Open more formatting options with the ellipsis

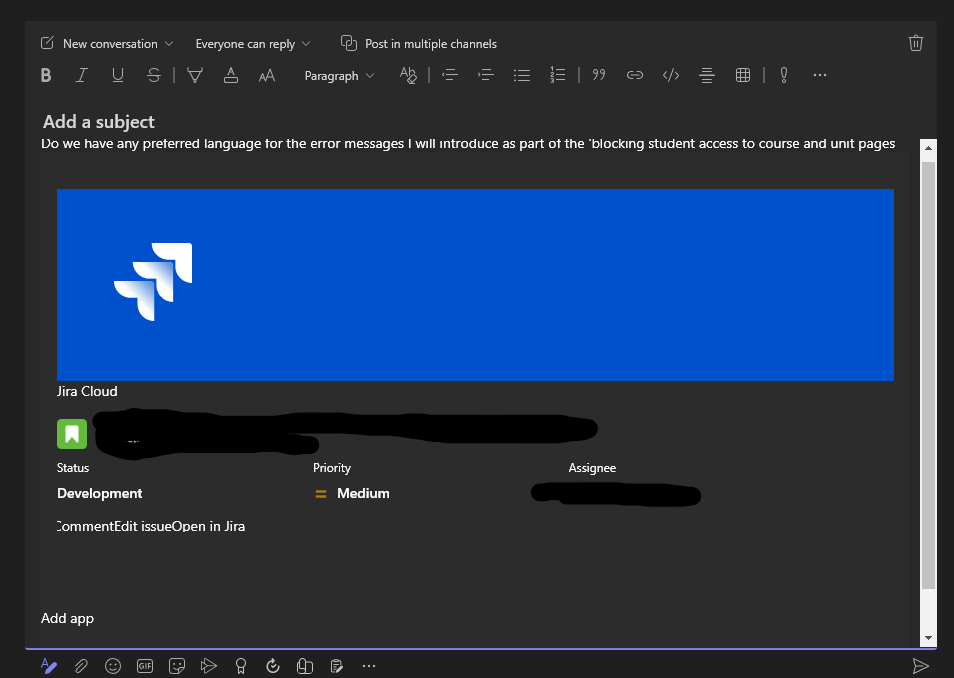tap(819, 75)
